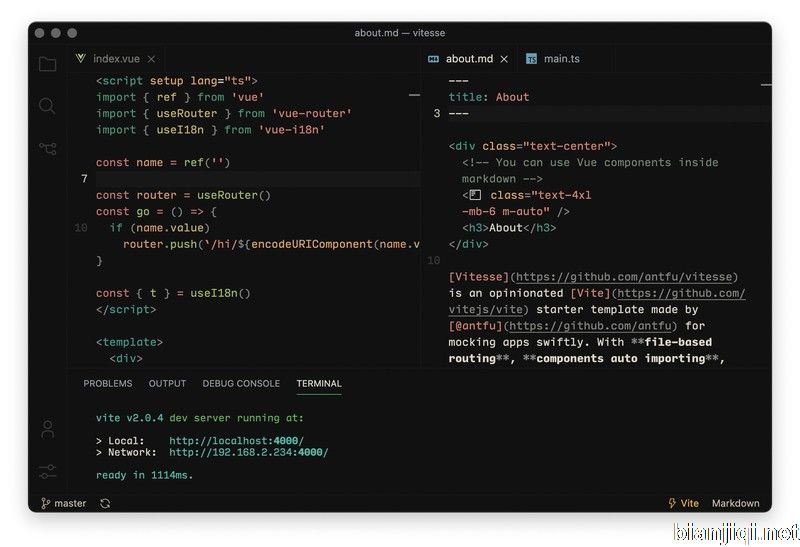Open the localhost:4000 link in terminal

236,440
